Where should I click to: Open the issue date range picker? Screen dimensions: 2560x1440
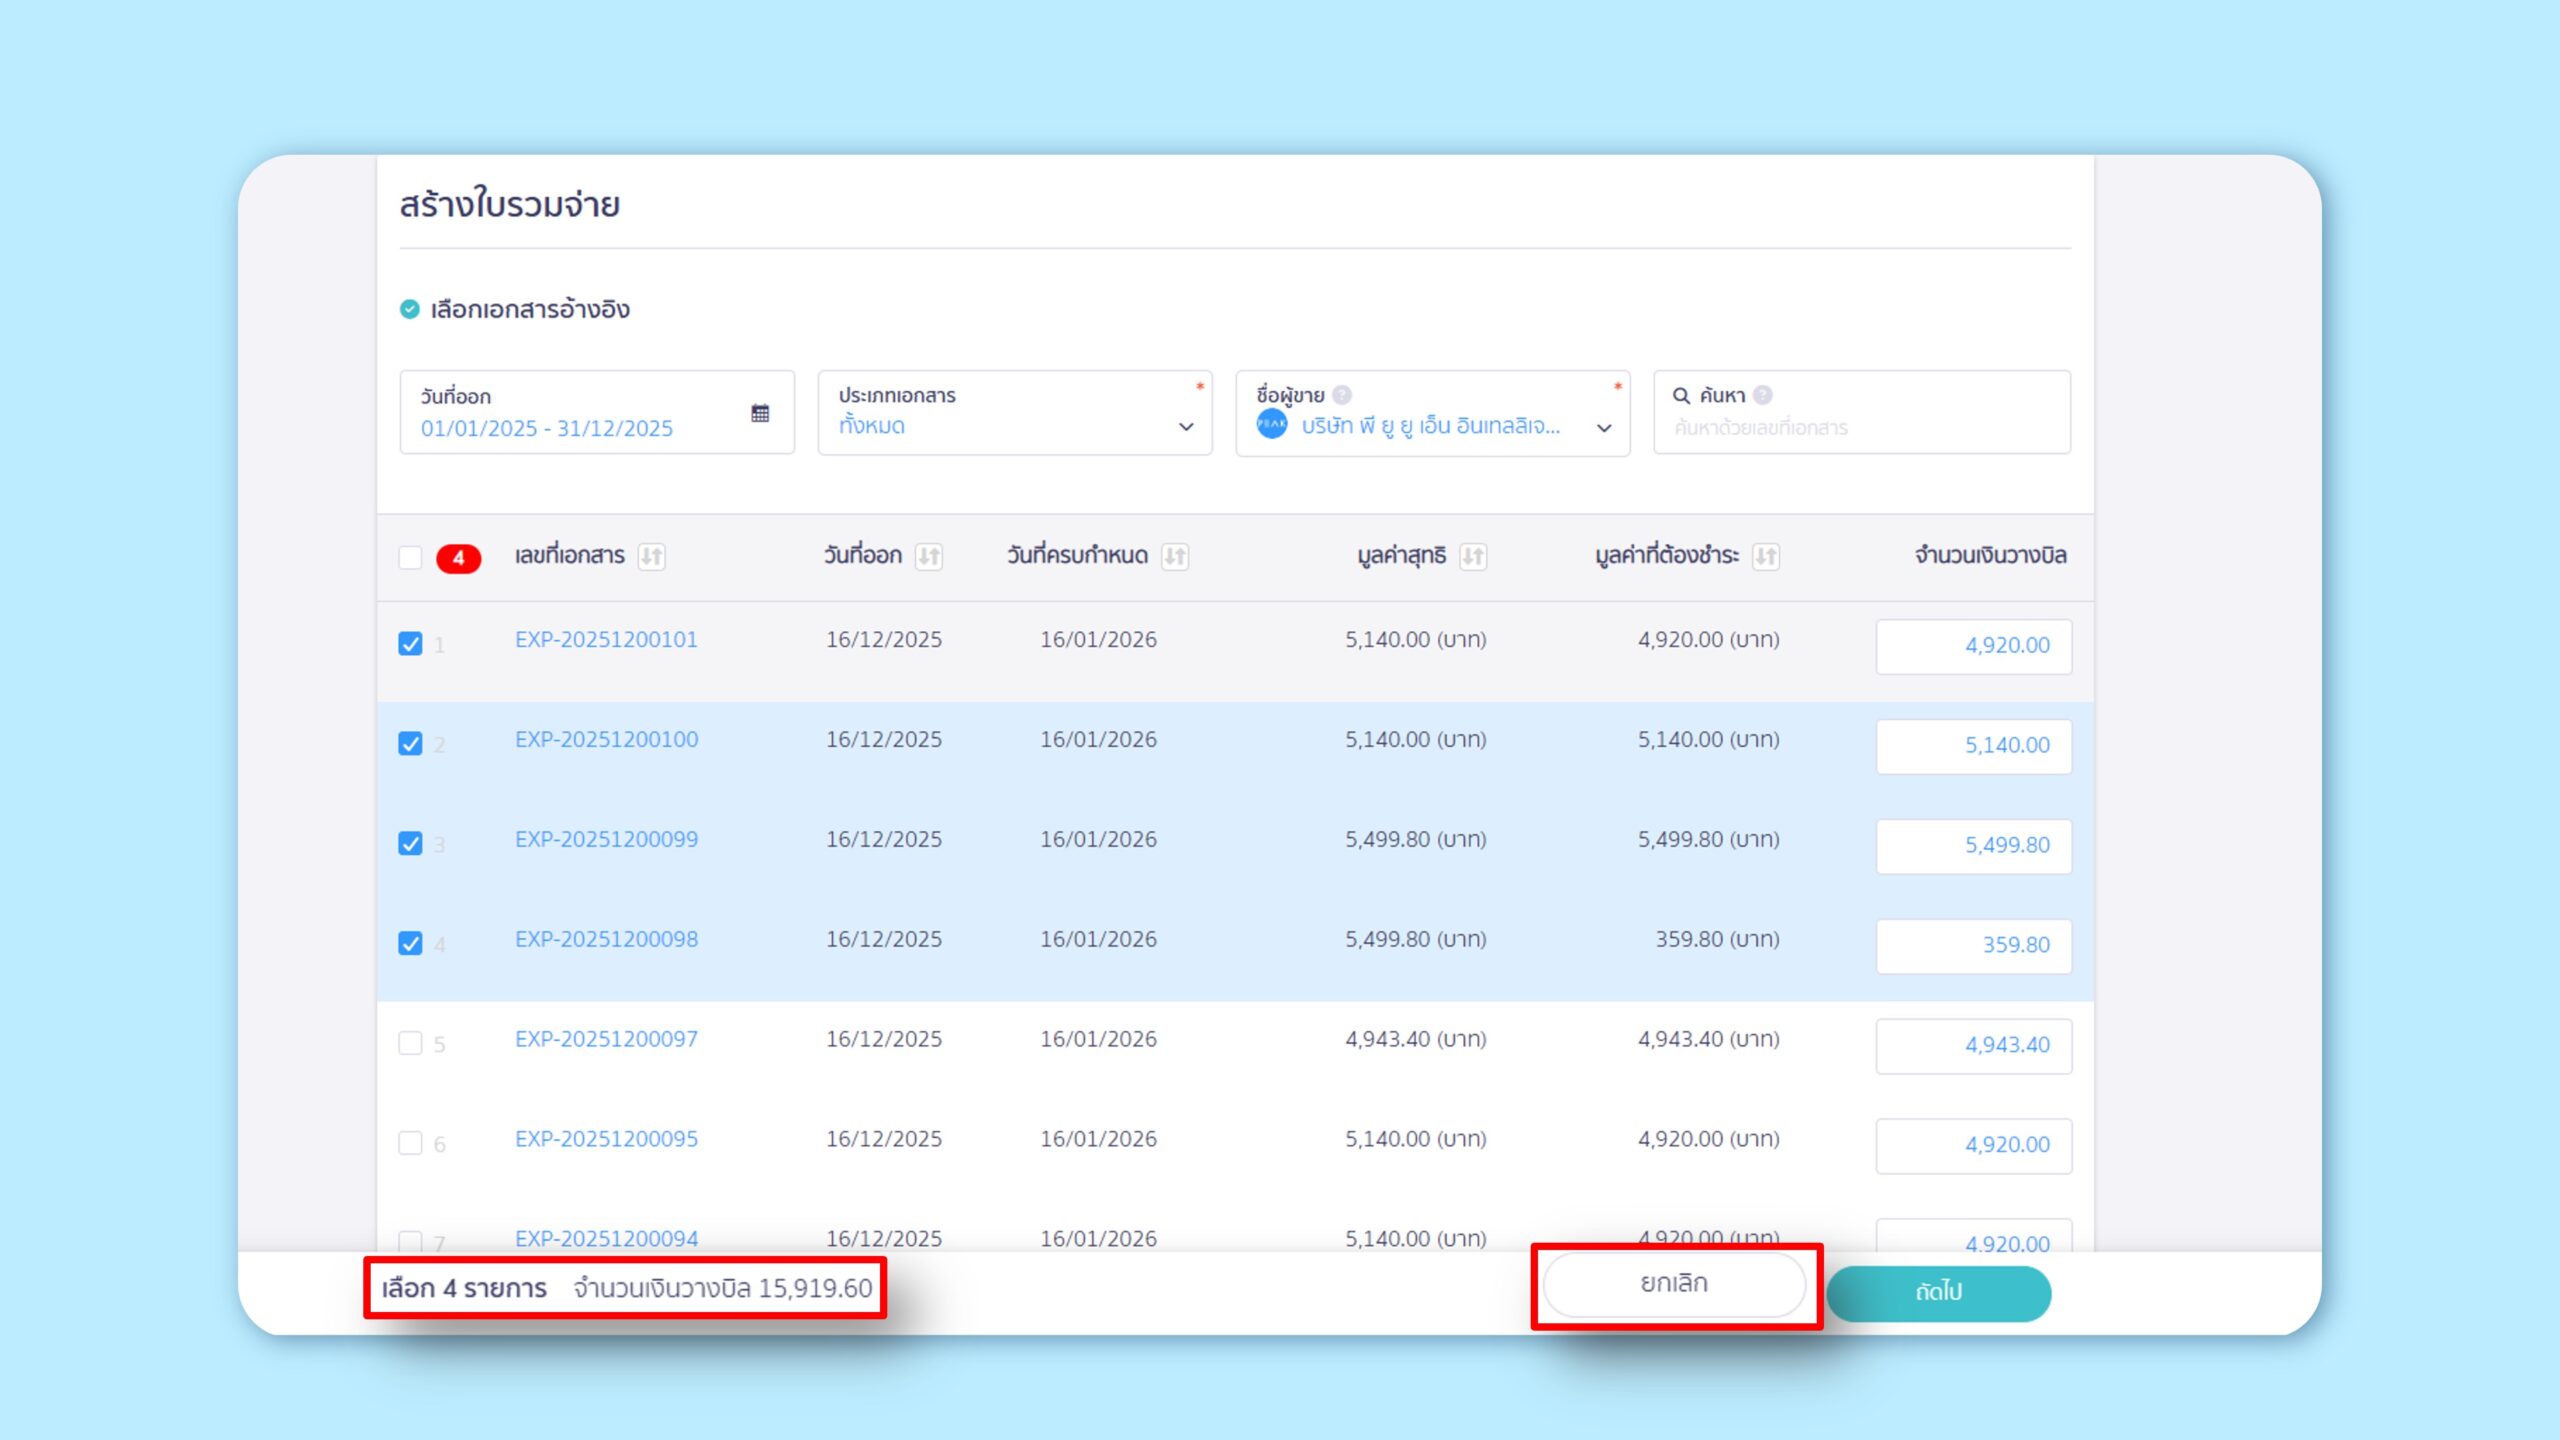point(547,428)
